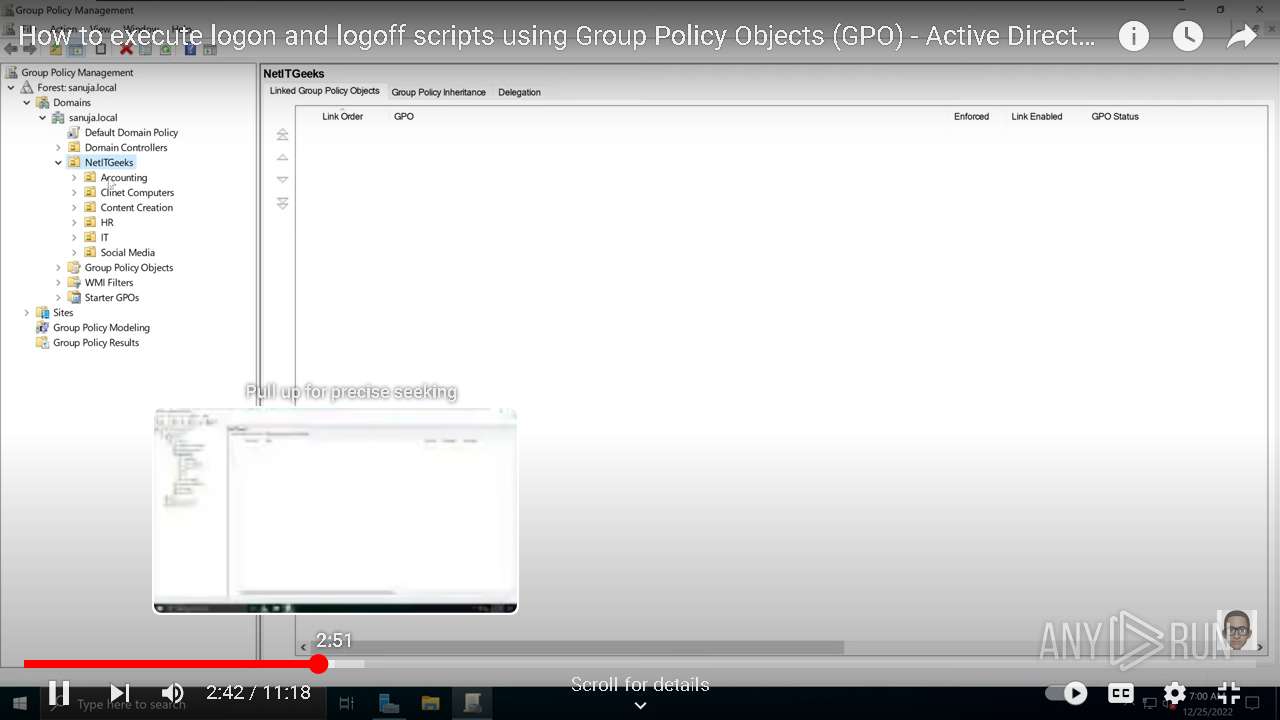This screenshot has width=1280, height=720.
Task: Click the red scrubber handle
Action: pyautogui.click(x=319, y=664)
